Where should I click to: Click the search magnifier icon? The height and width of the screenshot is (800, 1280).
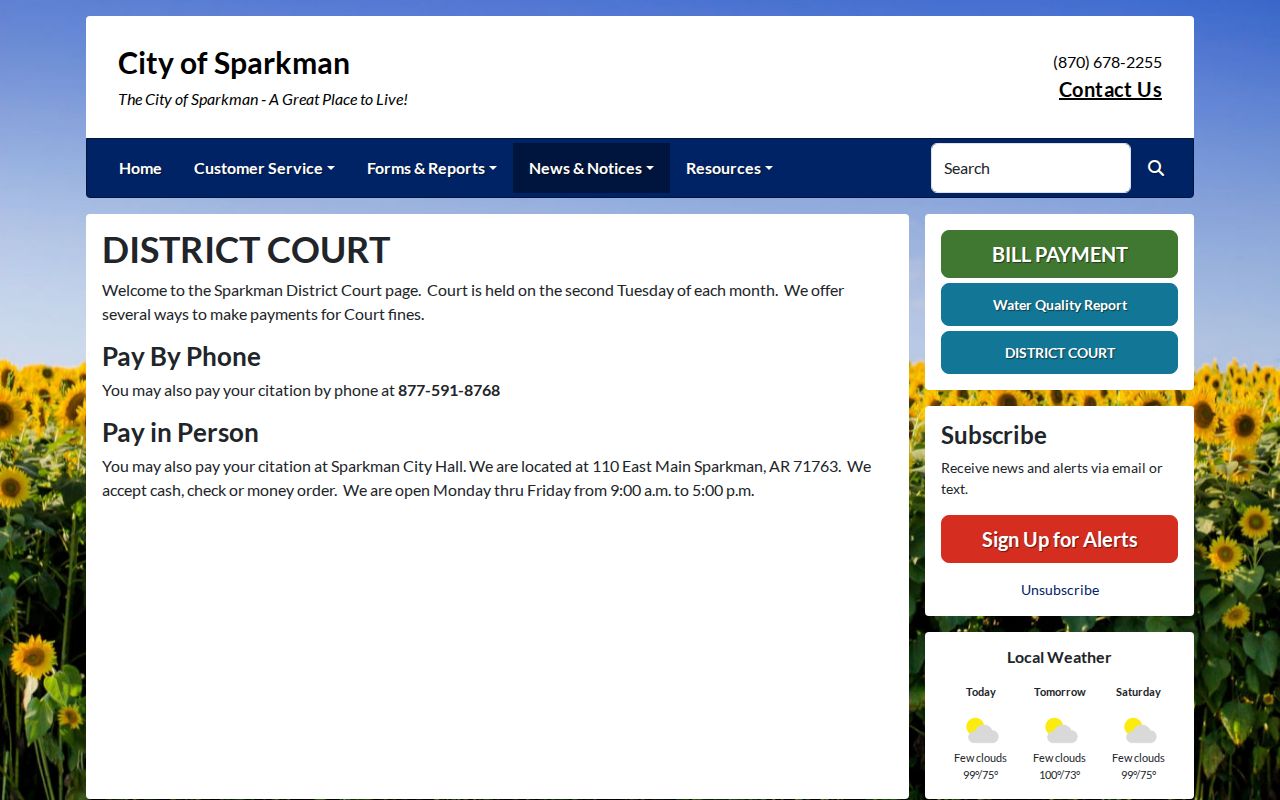(x=1156, y=168)
